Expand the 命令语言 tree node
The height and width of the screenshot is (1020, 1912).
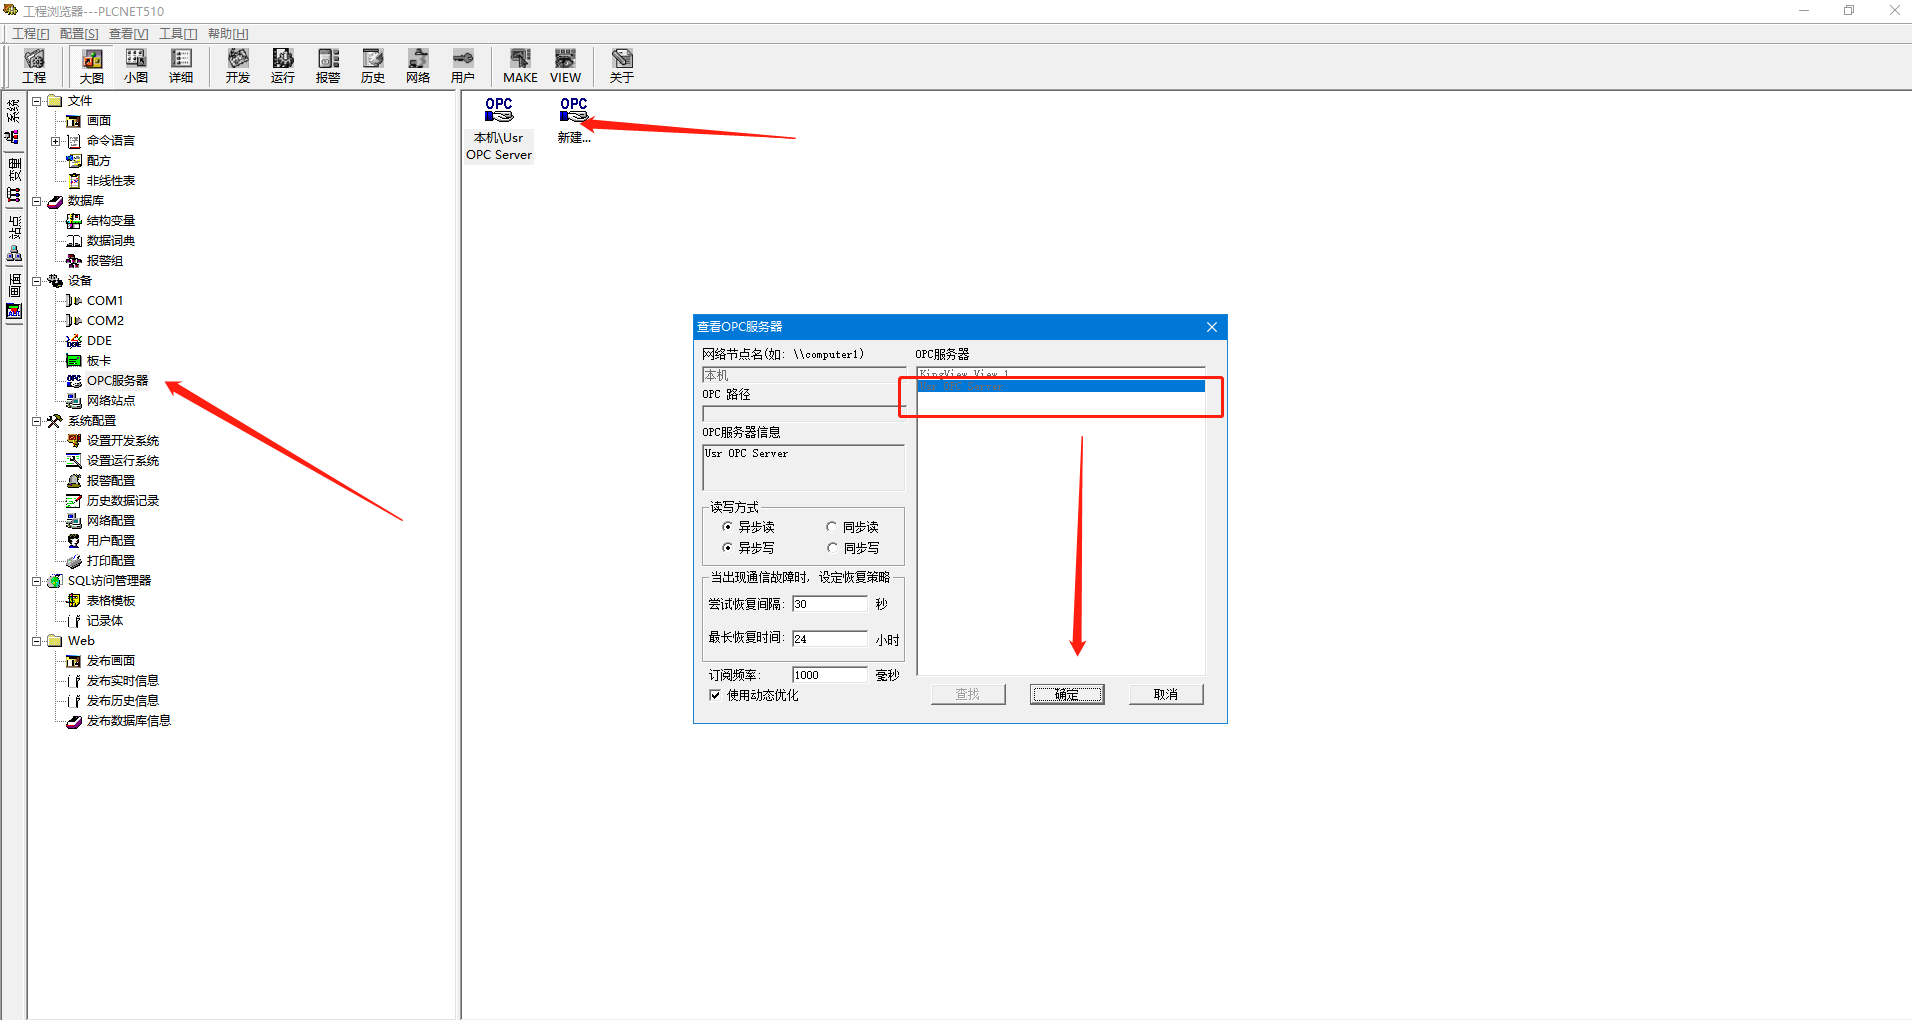click(x=56, y=141)
